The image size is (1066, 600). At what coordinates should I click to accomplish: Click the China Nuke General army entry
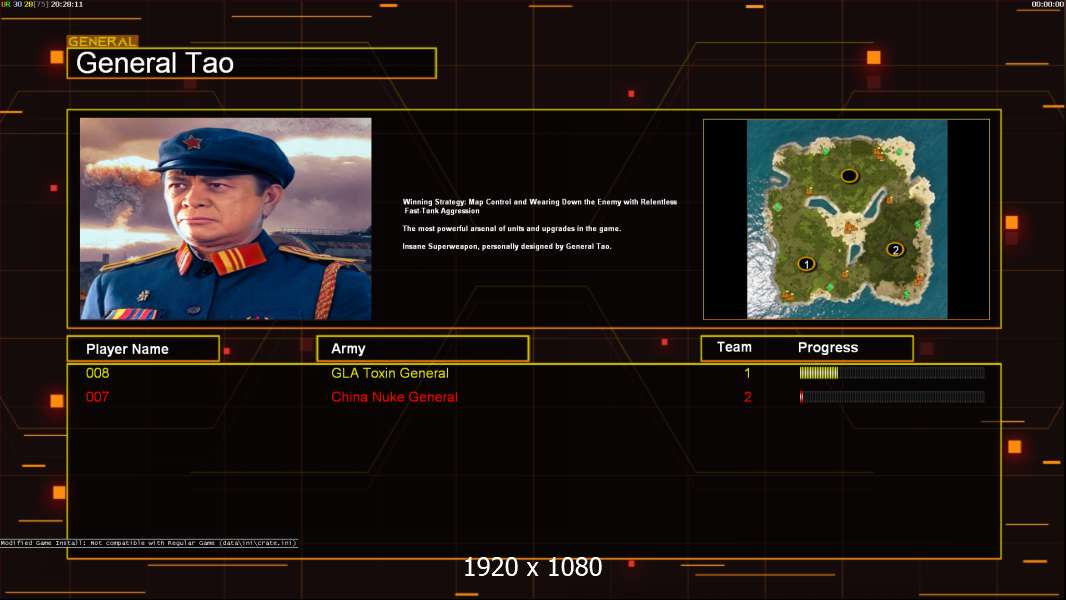[x=394, y=397]
